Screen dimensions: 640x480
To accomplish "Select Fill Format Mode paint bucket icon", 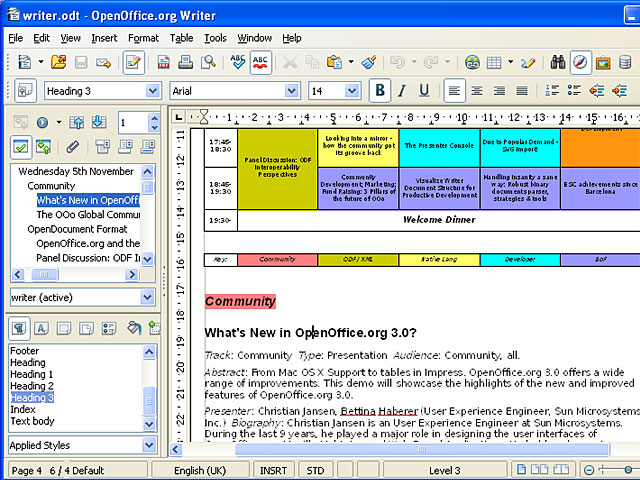I will pyautogui.click(x=134, y=328).
